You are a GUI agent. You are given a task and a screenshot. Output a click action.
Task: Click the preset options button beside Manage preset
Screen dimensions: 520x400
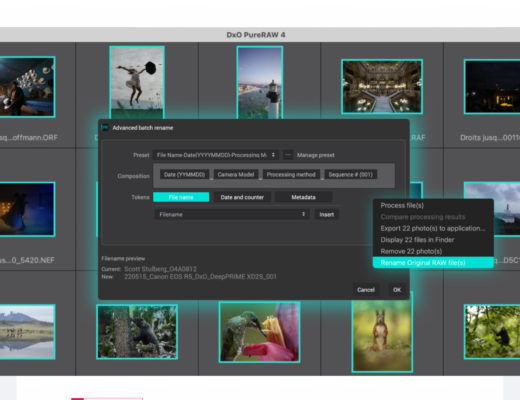point(288,155)
